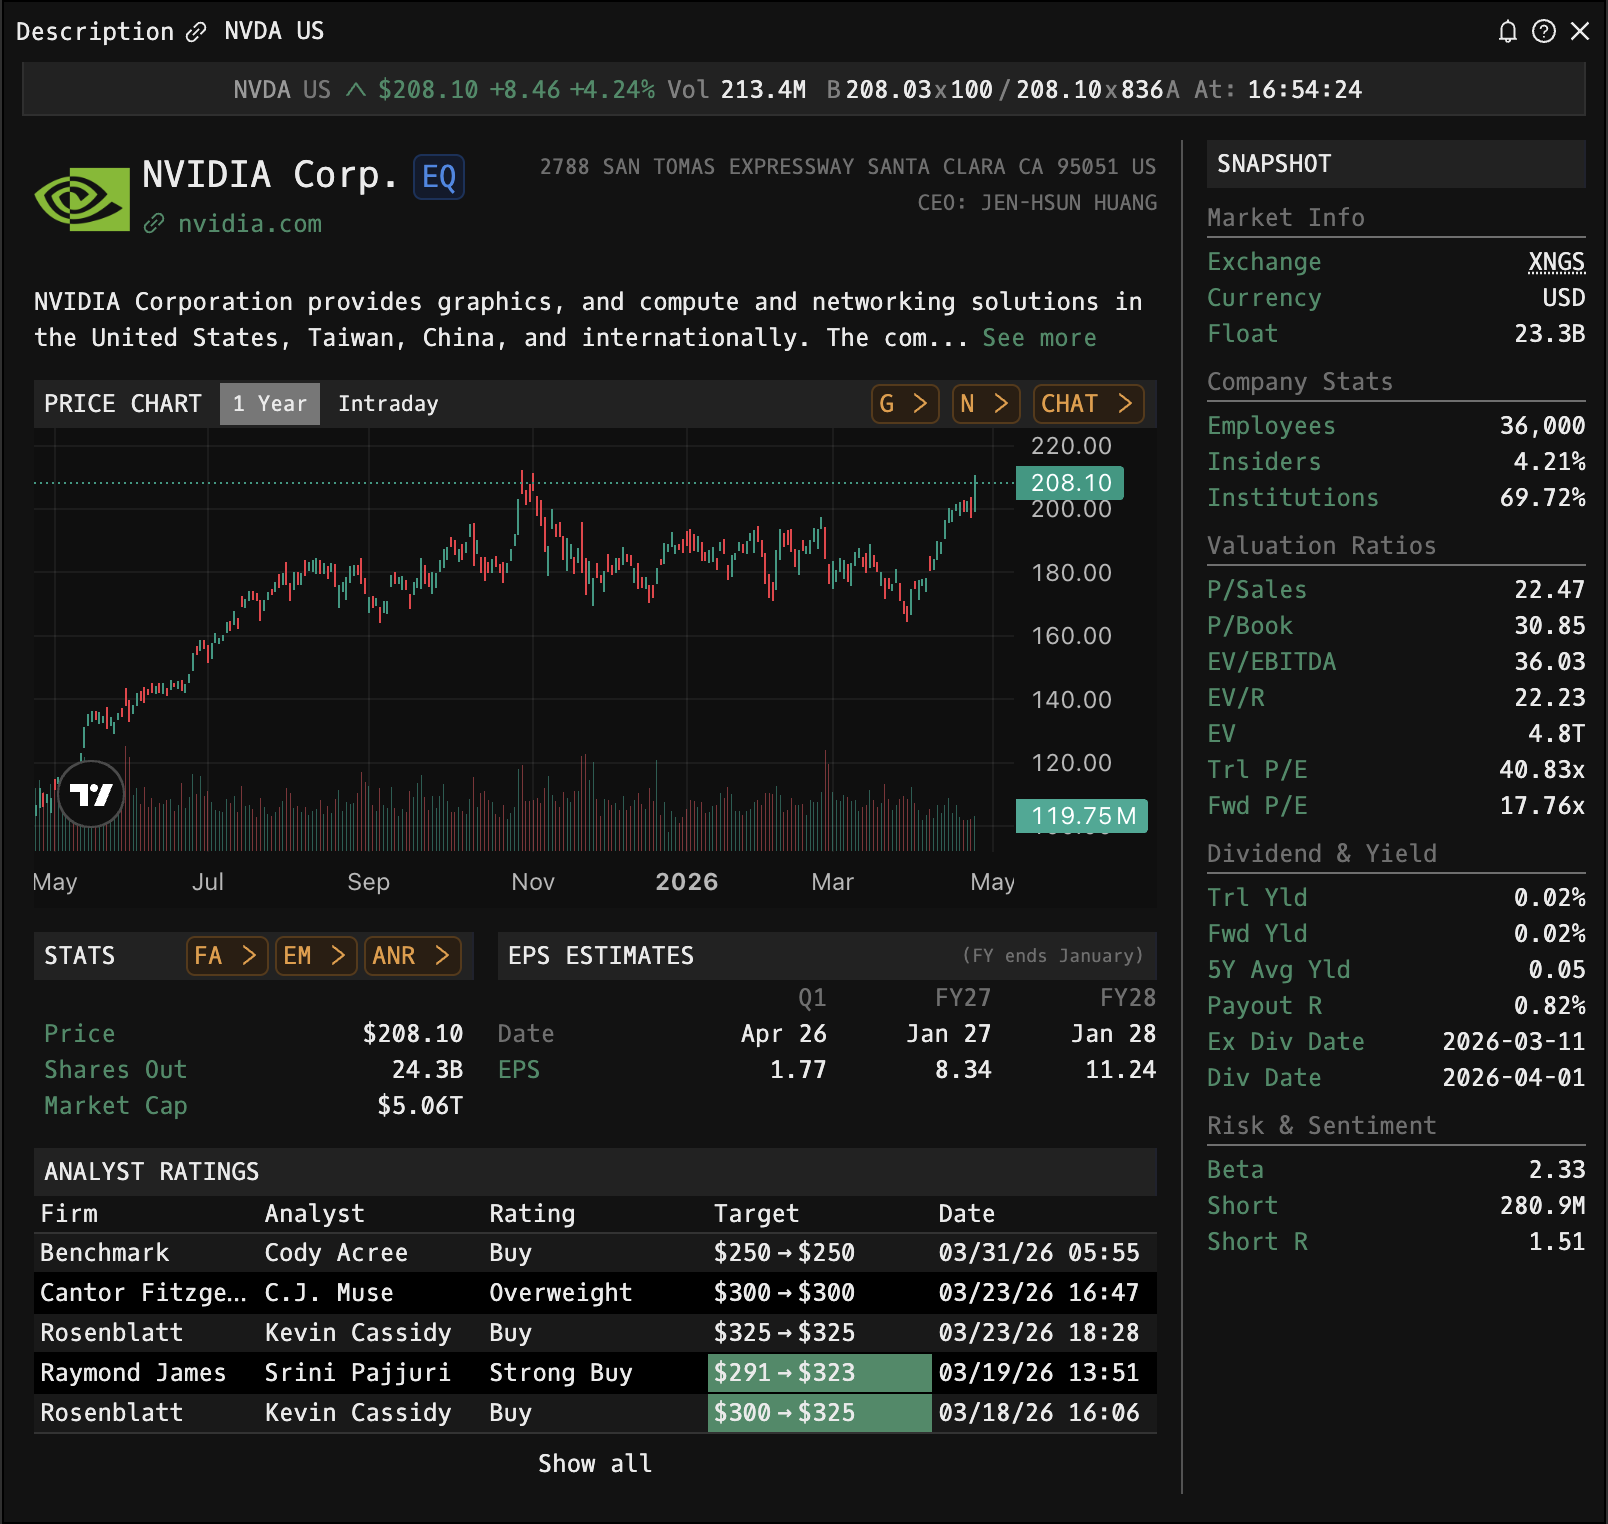
Task: Click the $5.06T Market Cap value
Action: (420, 1106)
